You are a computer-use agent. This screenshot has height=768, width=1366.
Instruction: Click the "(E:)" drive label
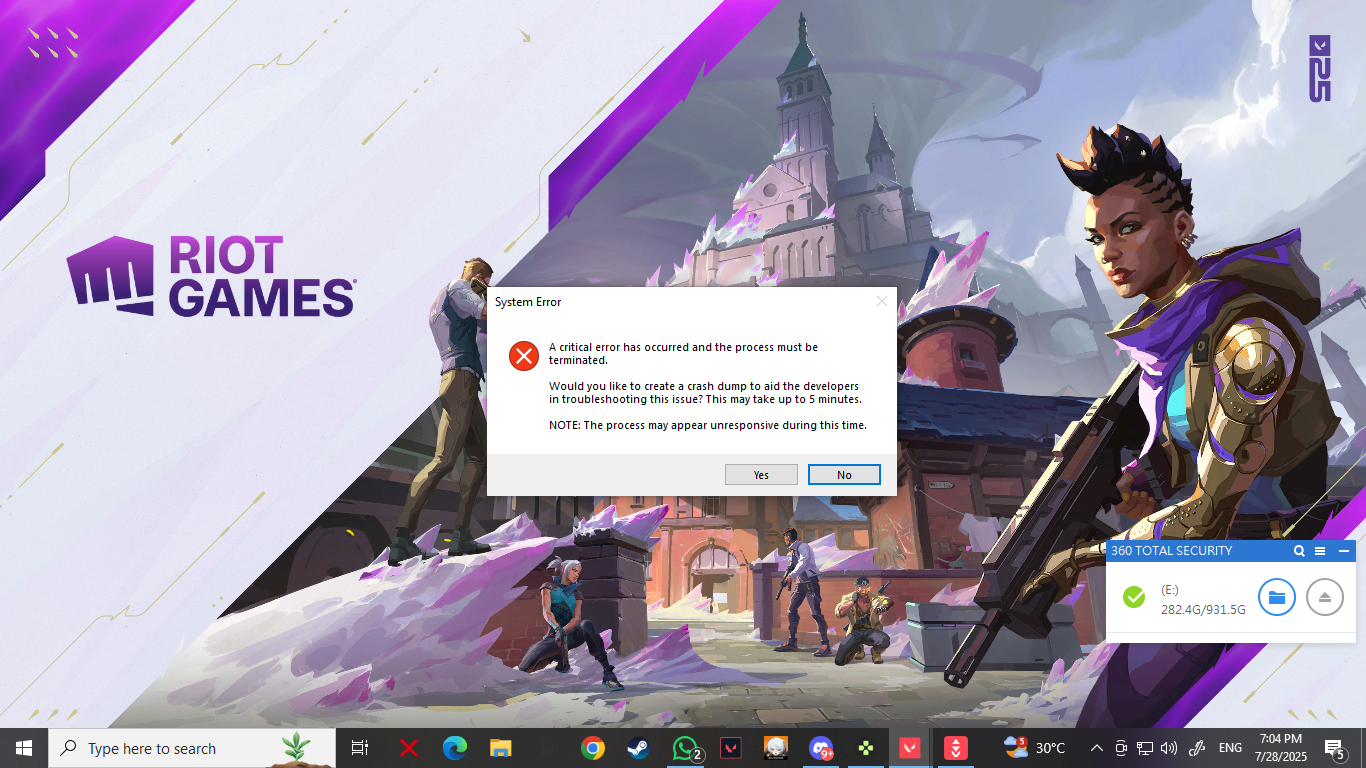pos(1170,590)
